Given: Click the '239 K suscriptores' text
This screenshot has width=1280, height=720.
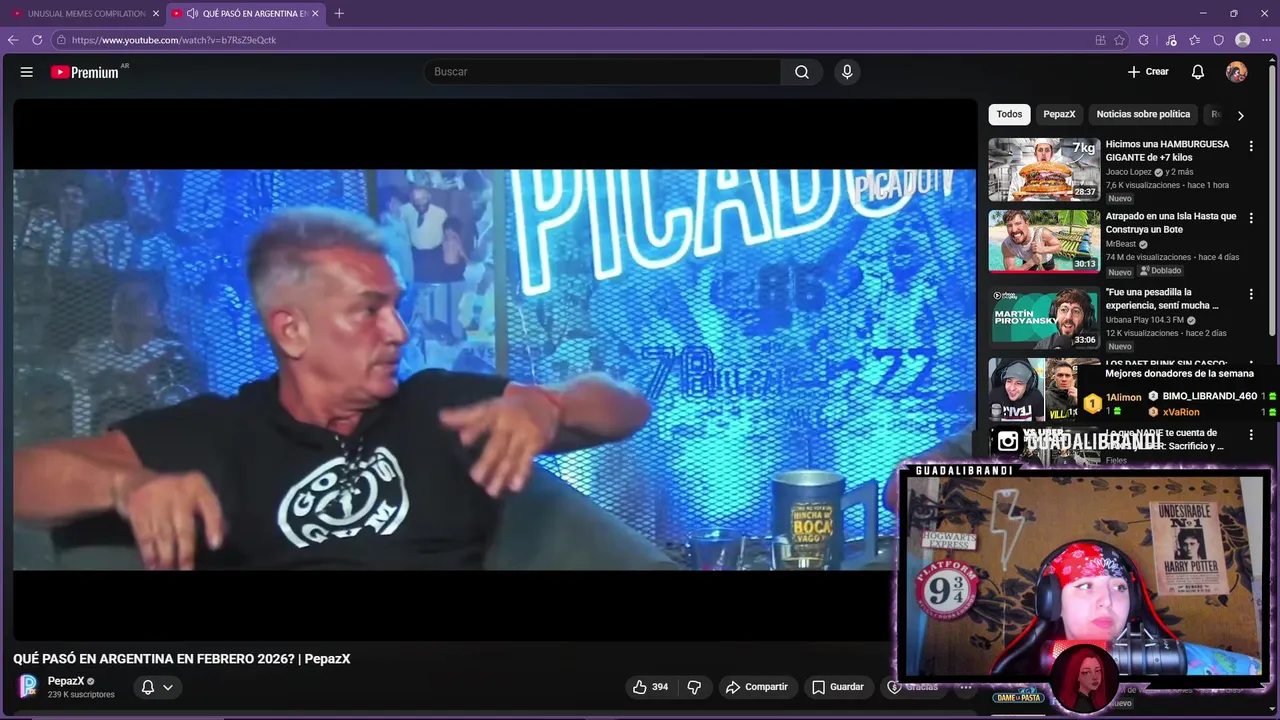Looking at the screenshot, I should 81,695.
